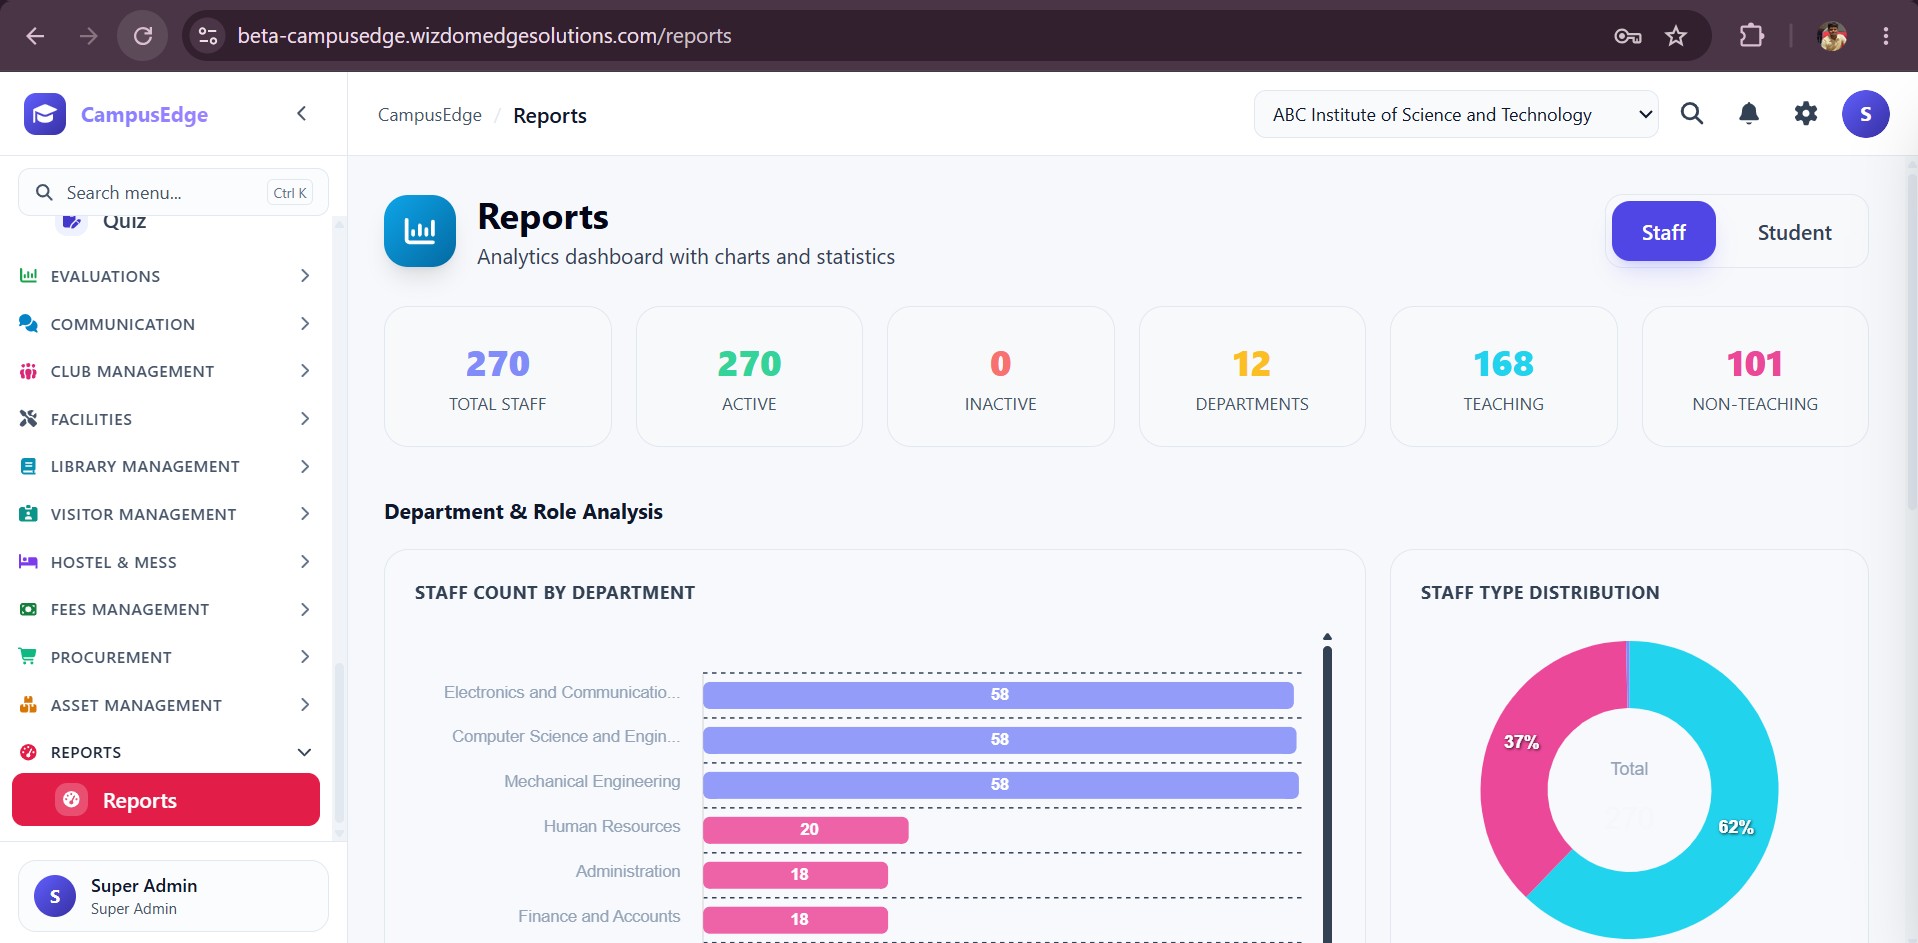
Task: Click the Search menu input field
Action: (x=173, y=192)
